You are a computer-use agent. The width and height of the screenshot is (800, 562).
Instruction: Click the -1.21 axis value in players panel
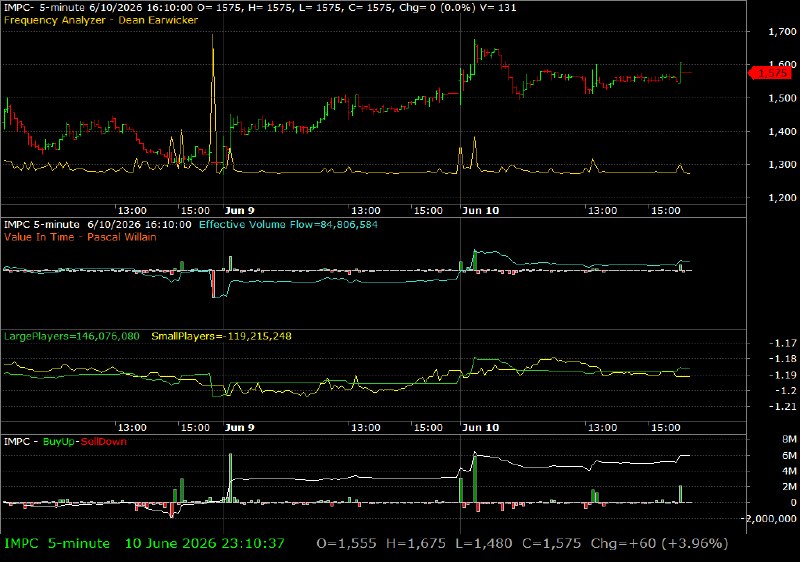pyautogui.click(x=783, y=406)
